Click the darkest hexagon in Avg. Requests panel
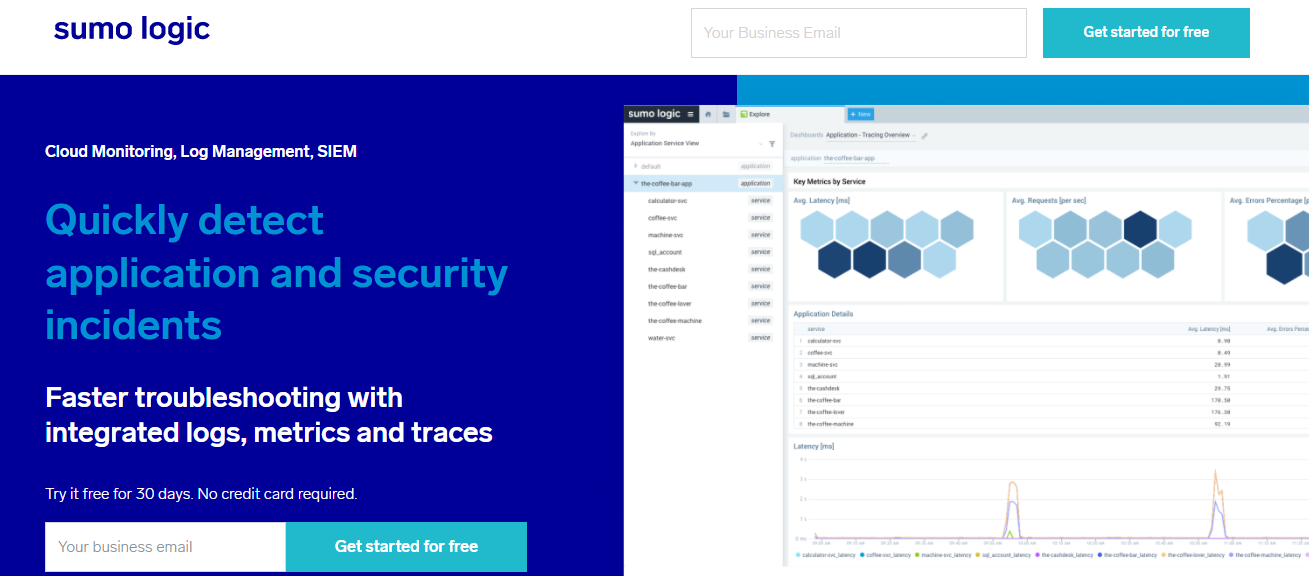This screenshot has width=1309, height=576. click(x=1140, y=229)
